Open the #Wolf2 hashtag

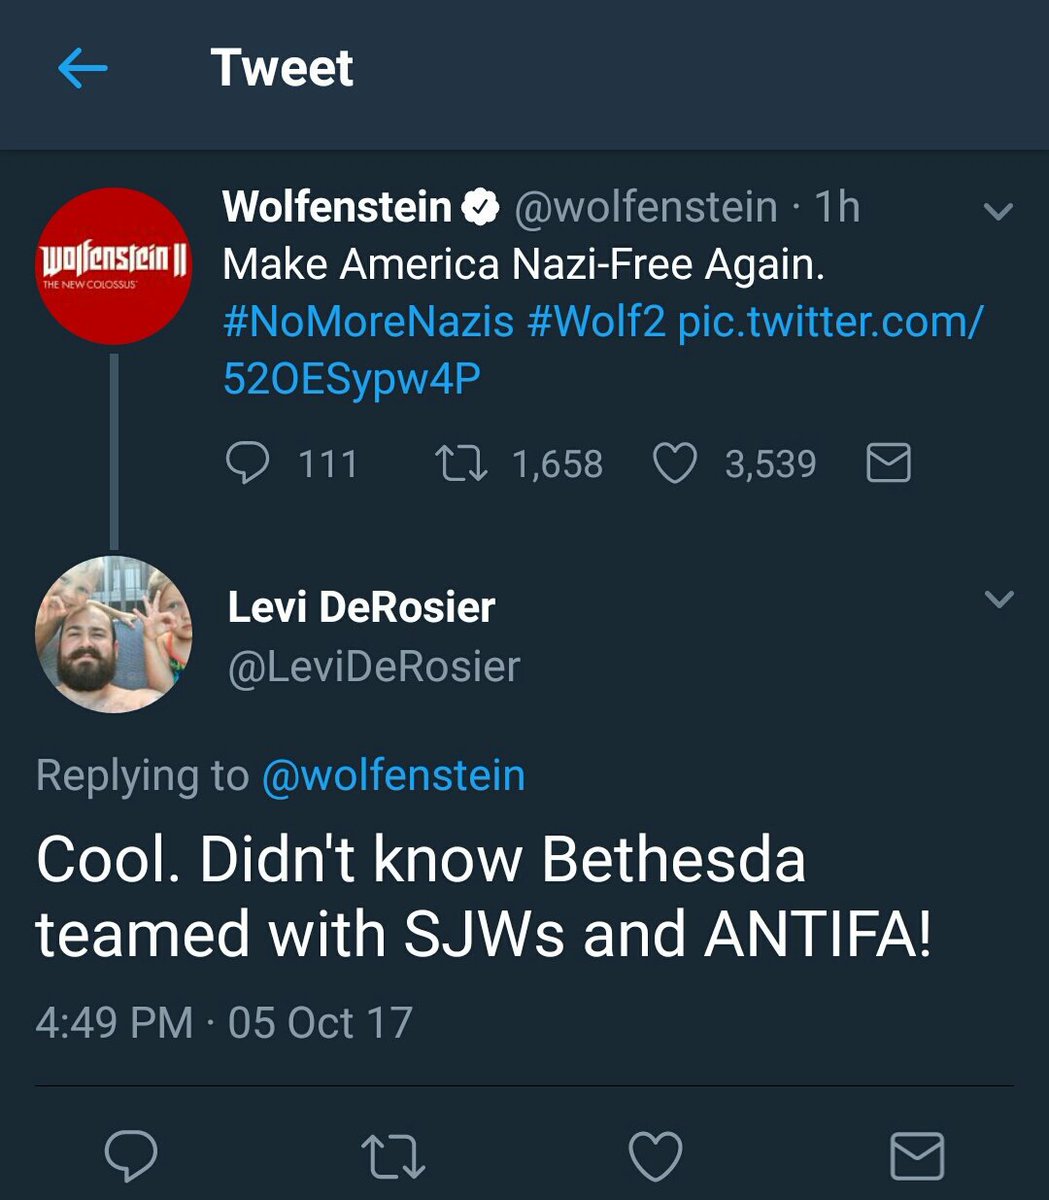(596, 322)
